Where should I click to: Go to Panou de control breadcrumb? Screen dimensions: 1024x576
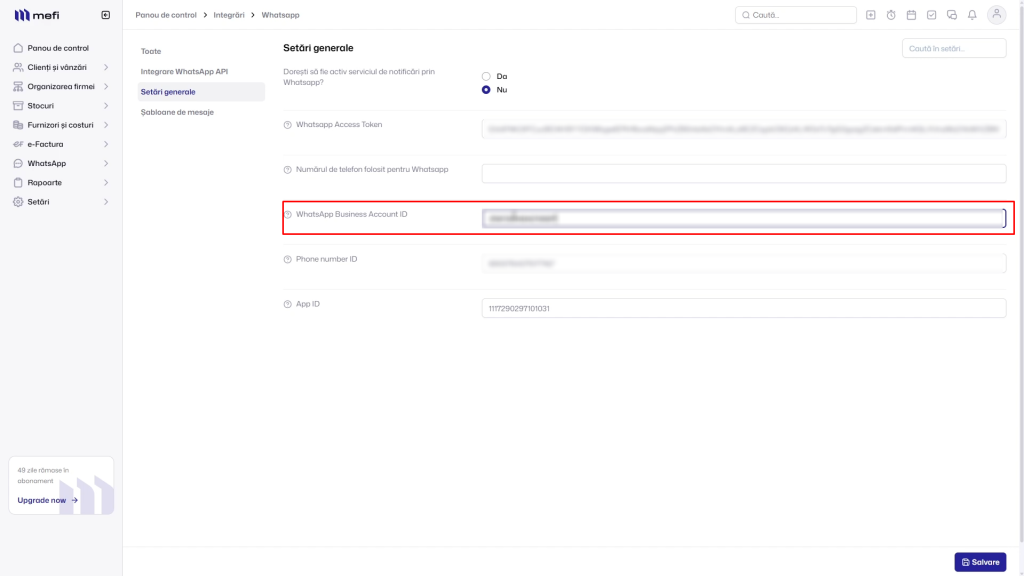pyautogui.click(x=166, y=15)
